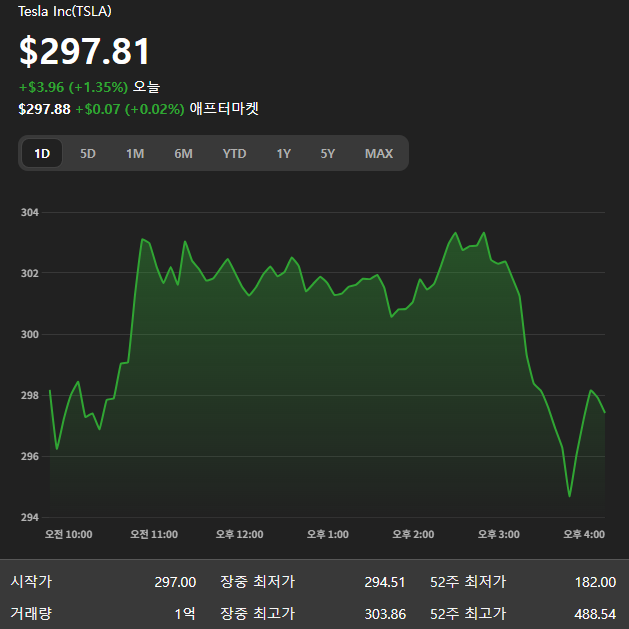
Task: Click the Tesla Inc(TSLA) title
Action: click(x=65, y=11)
